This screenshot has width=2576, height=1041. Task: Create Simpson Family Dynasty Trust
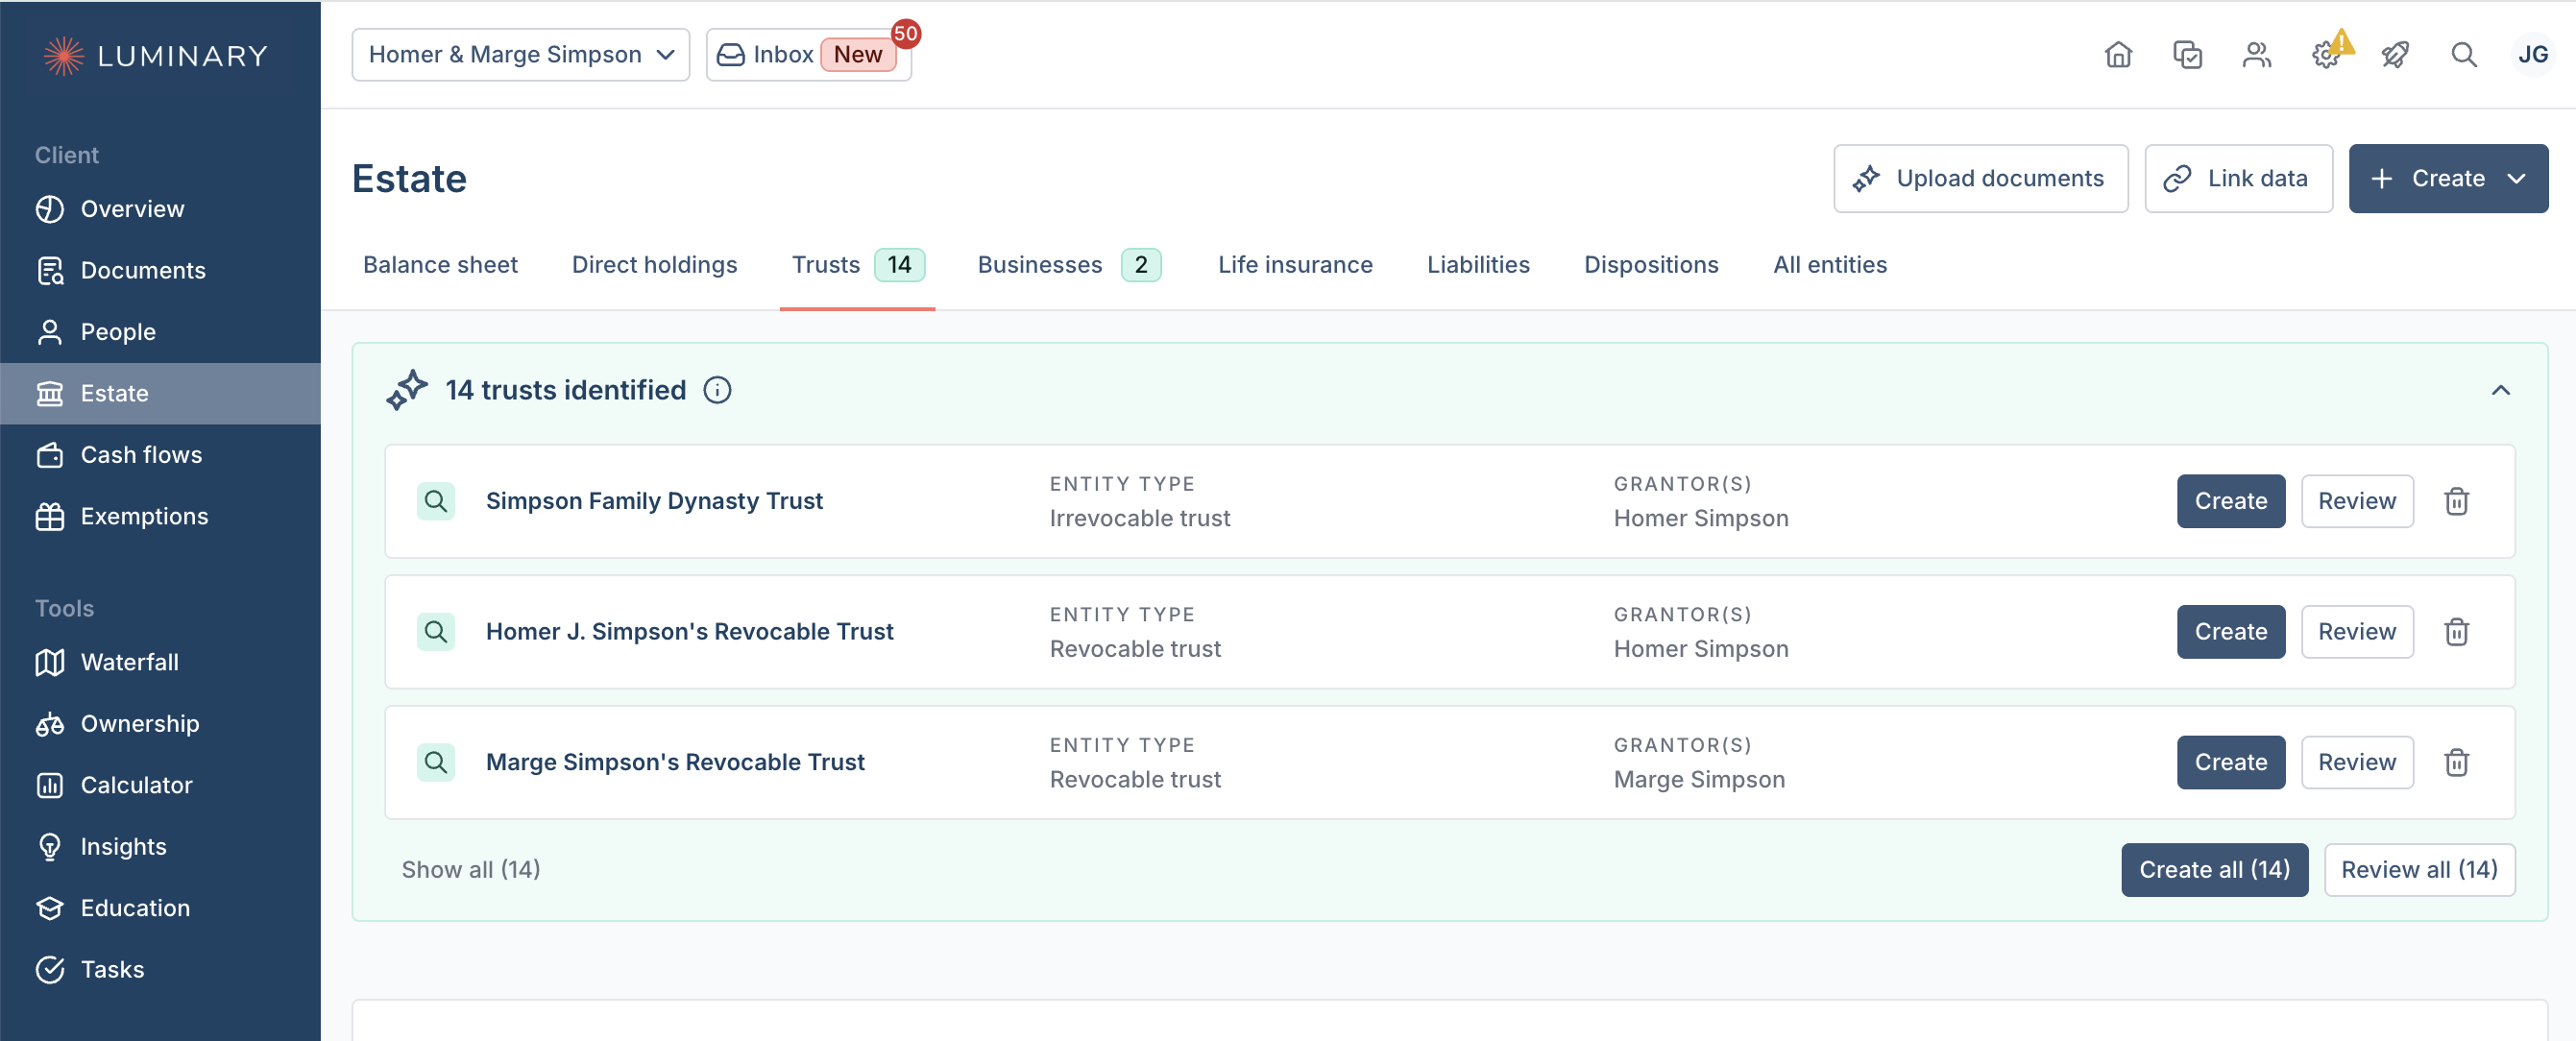tap(2230, 501)
